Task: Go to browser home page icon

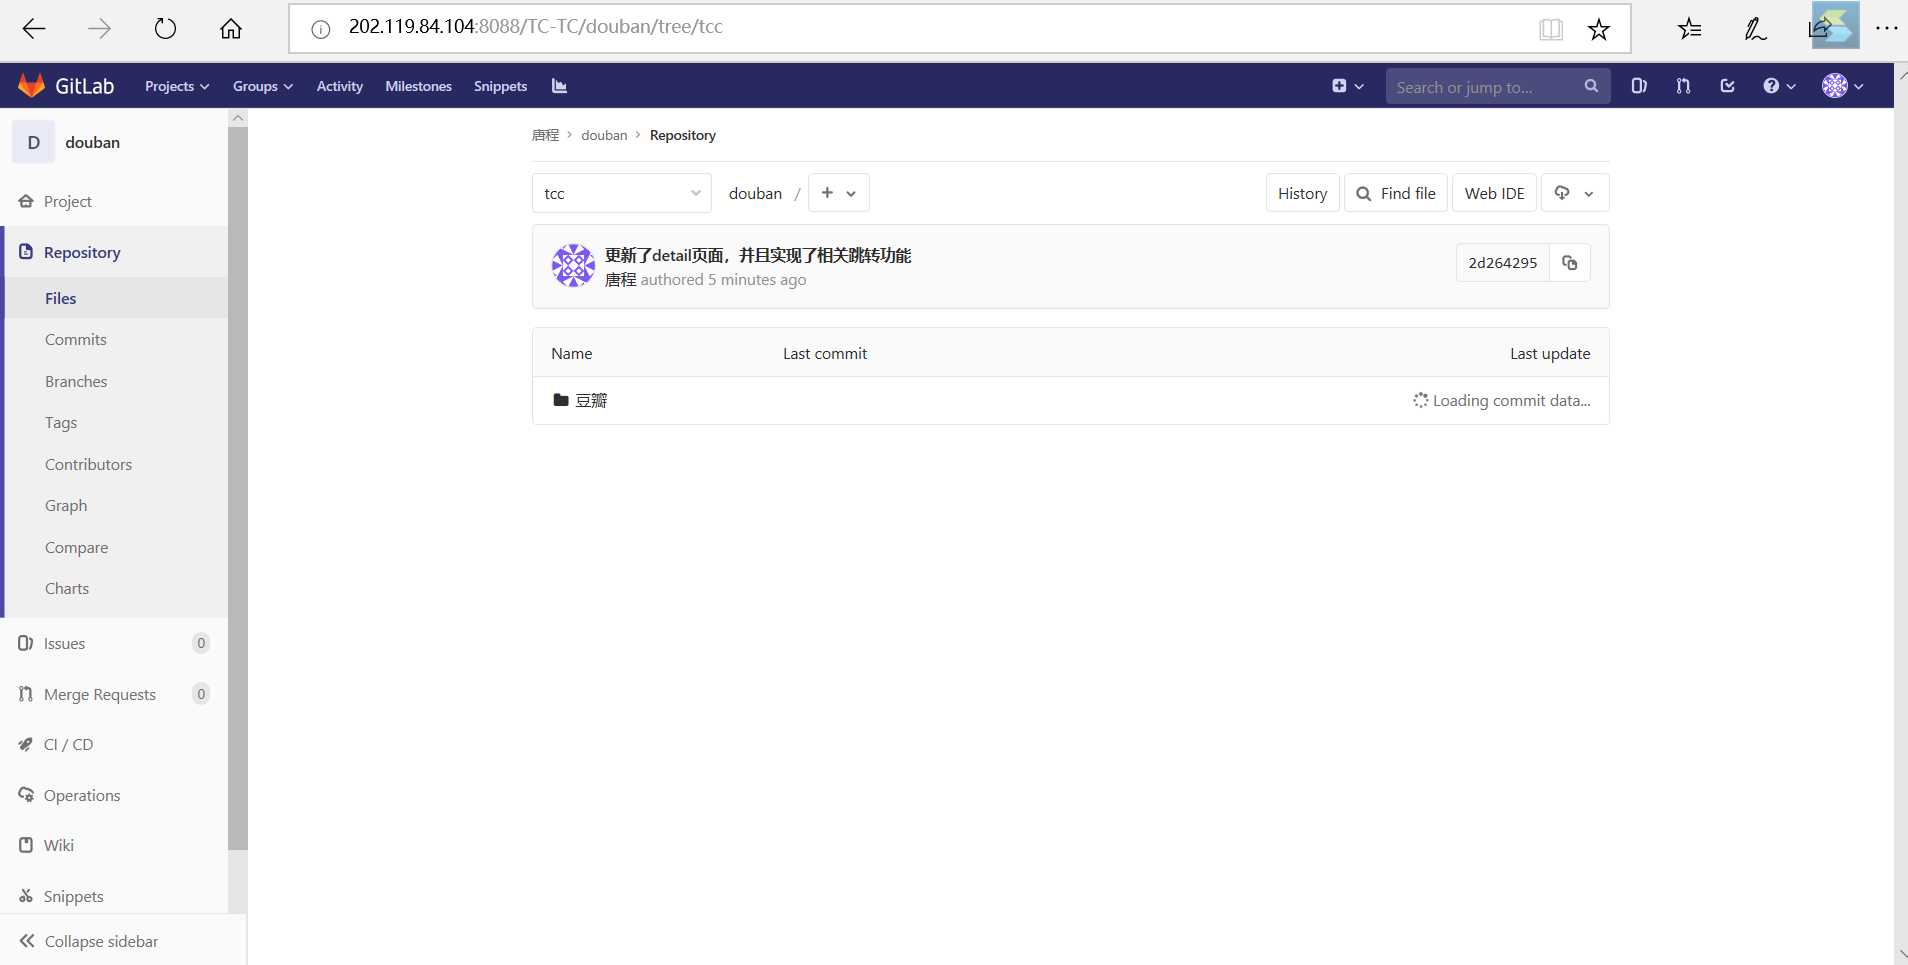Action: pyautogui.click(x=231, y=29)
